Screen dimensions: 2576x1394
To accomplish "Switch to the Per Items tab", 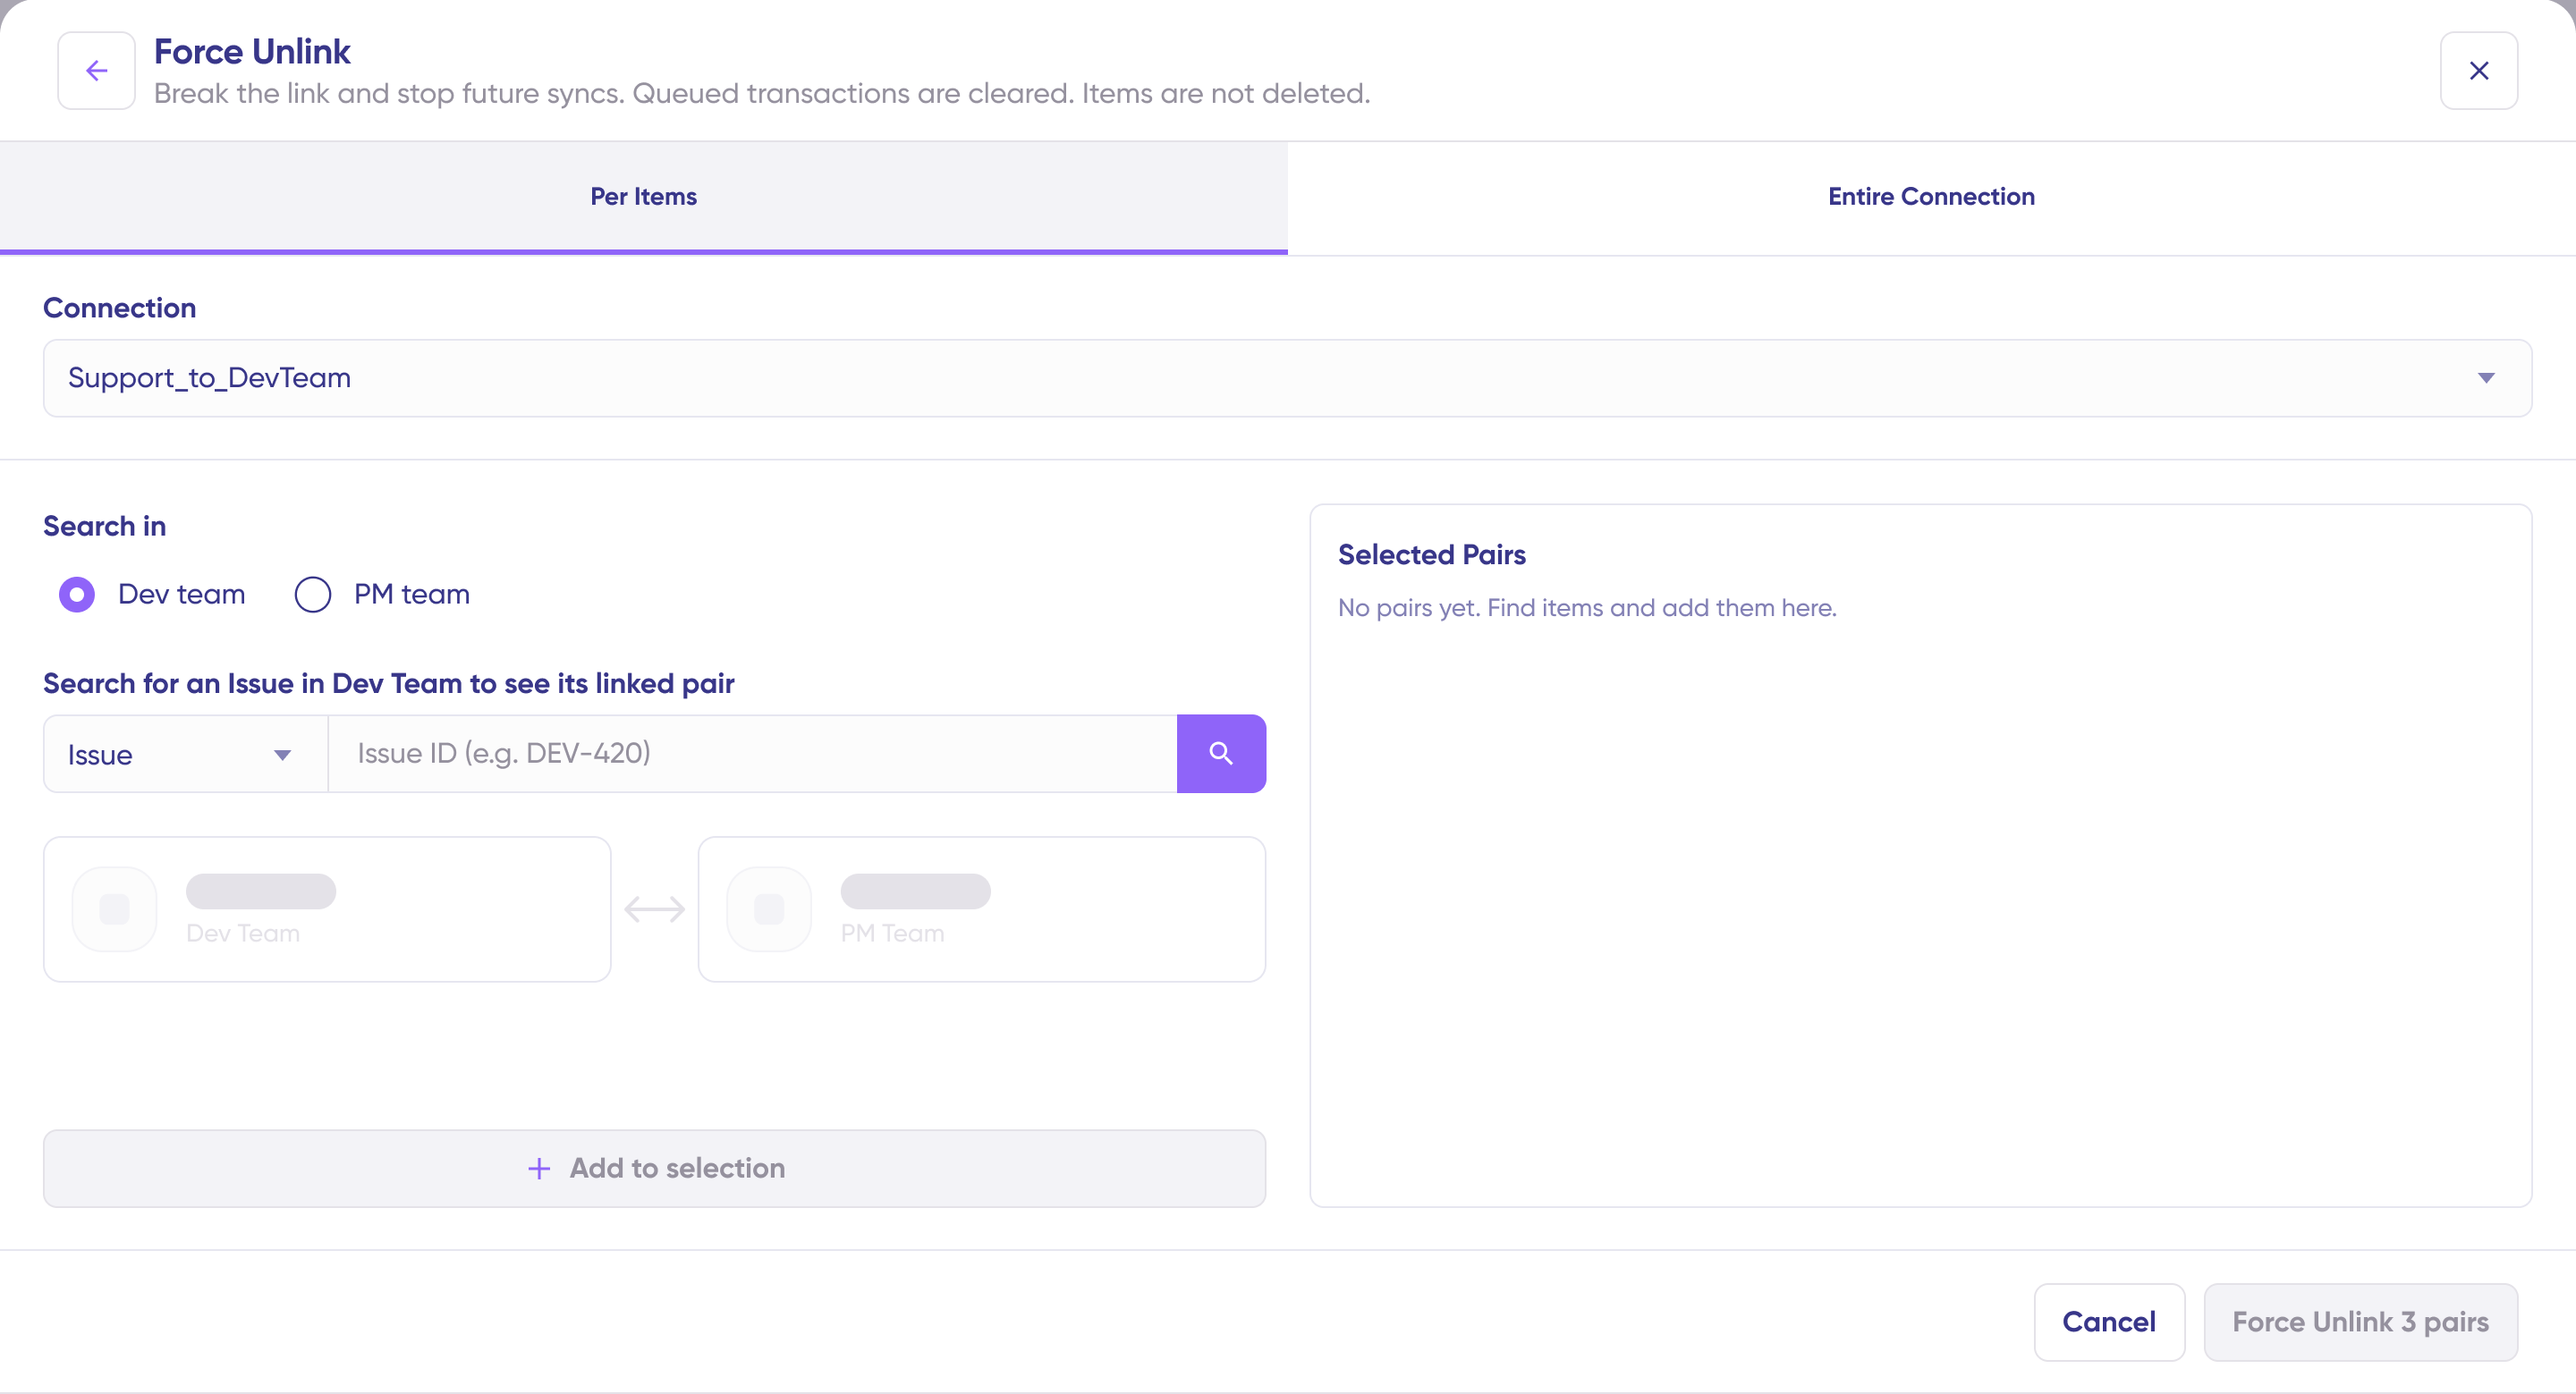I will (643, 196).
